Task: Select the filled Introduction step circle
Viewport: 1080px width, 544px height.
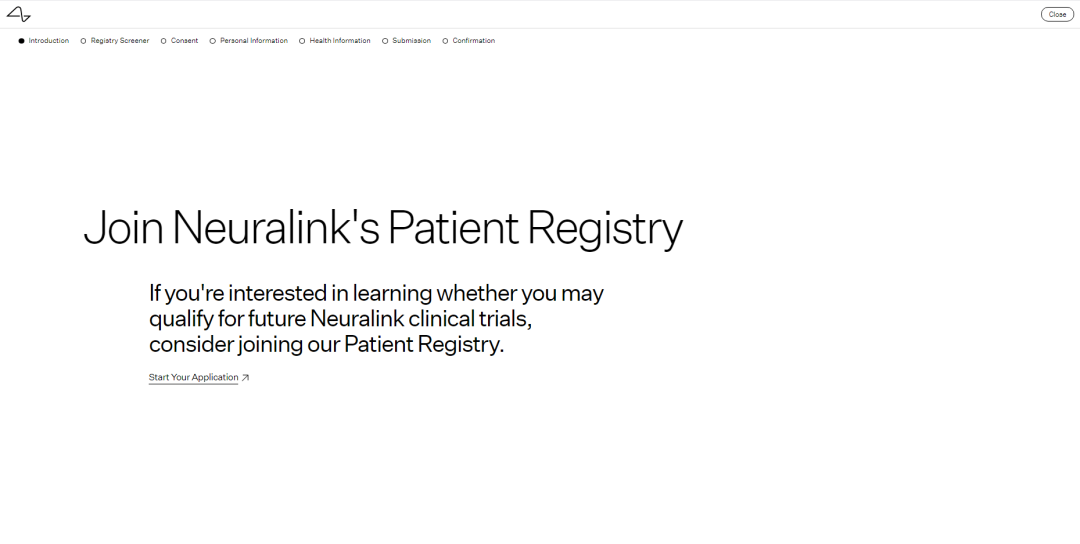Action: coord(22,41)
